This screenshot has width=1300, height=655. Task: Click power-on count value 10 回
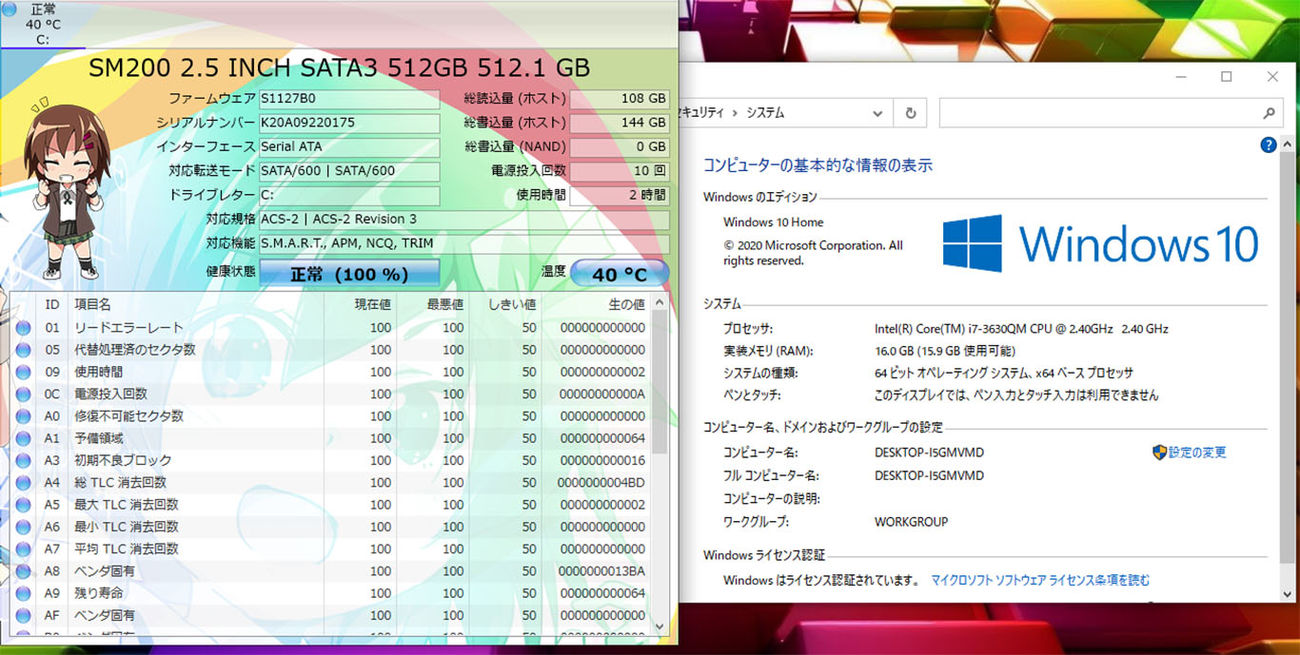coord(619,171)
